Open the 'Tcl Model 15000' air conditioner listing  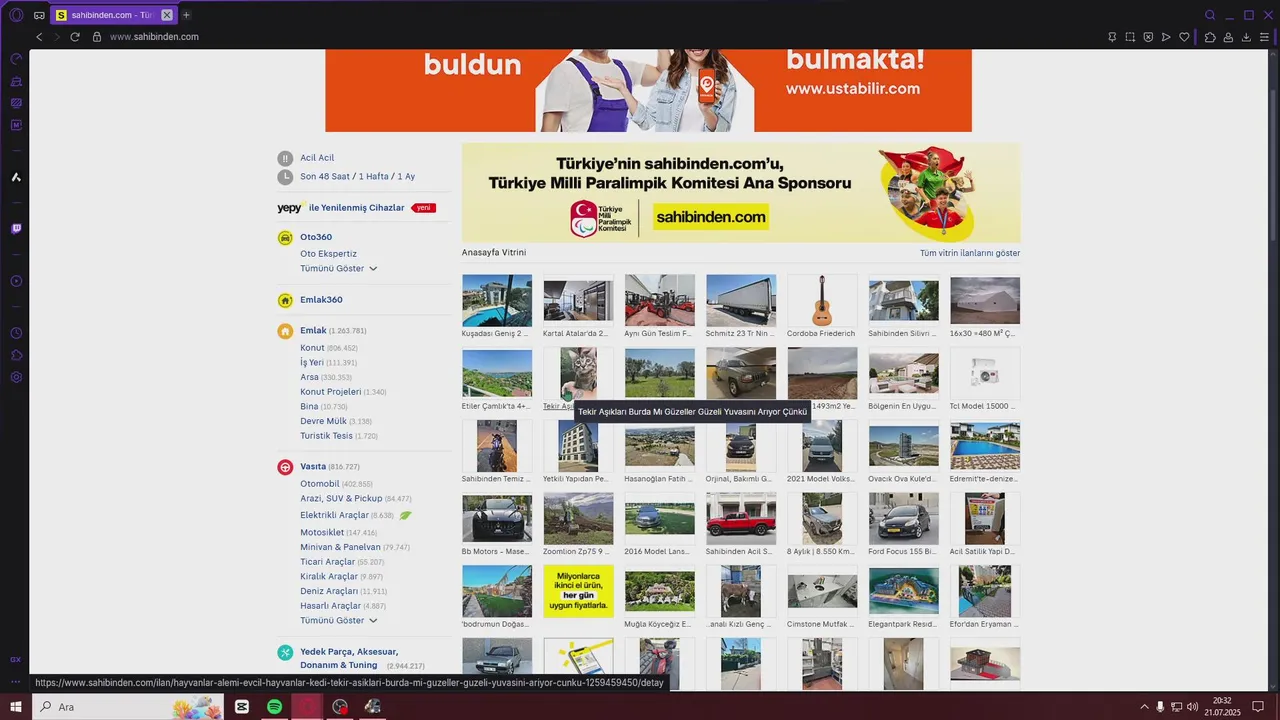point(985,373)
